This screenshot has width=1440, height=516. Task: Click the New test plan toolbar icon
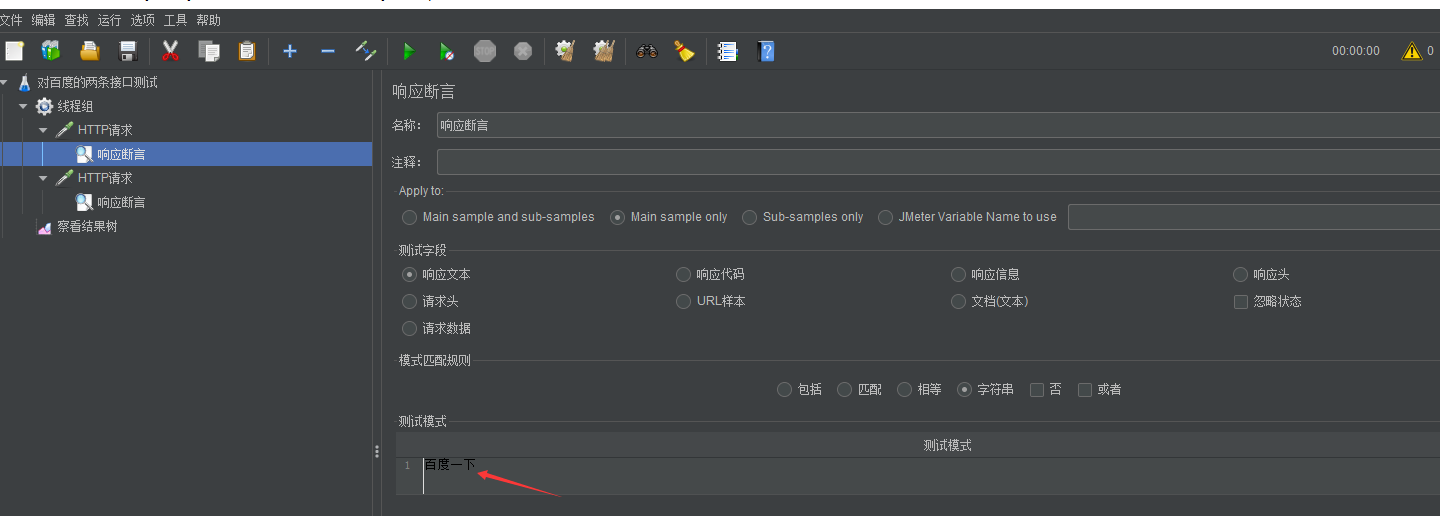pyautogui.click(x=14, y=51)
